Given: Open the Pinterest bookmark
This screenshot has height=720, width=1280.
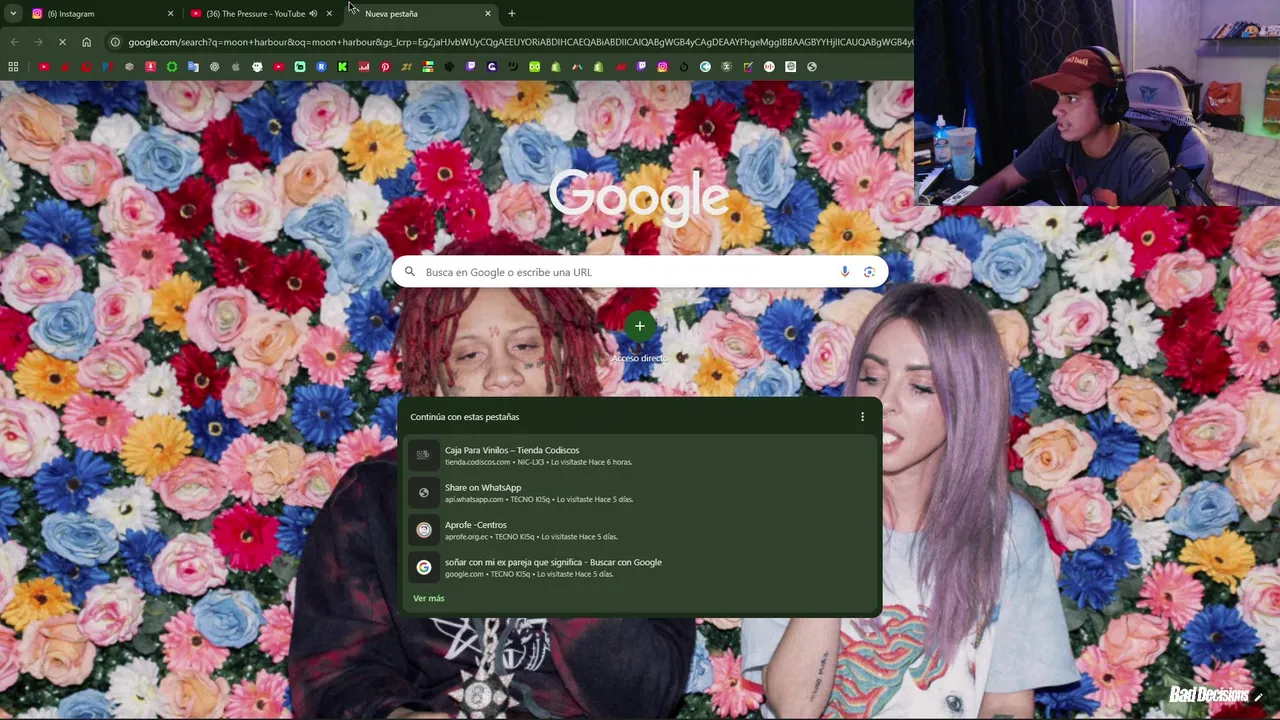Looking at the screenshot, I should pyautogui.click(x=385, y=67).
